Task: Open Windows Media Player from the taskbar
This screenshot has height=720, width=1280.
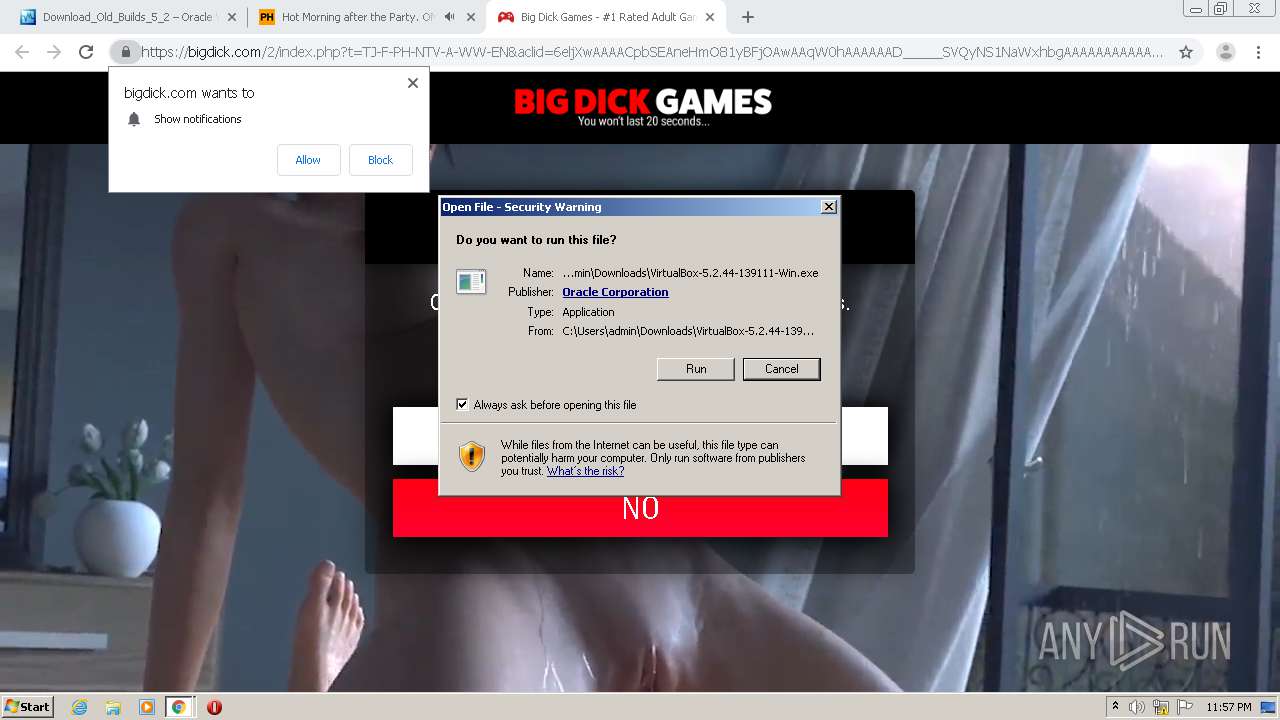Action: tap(146, 707)
